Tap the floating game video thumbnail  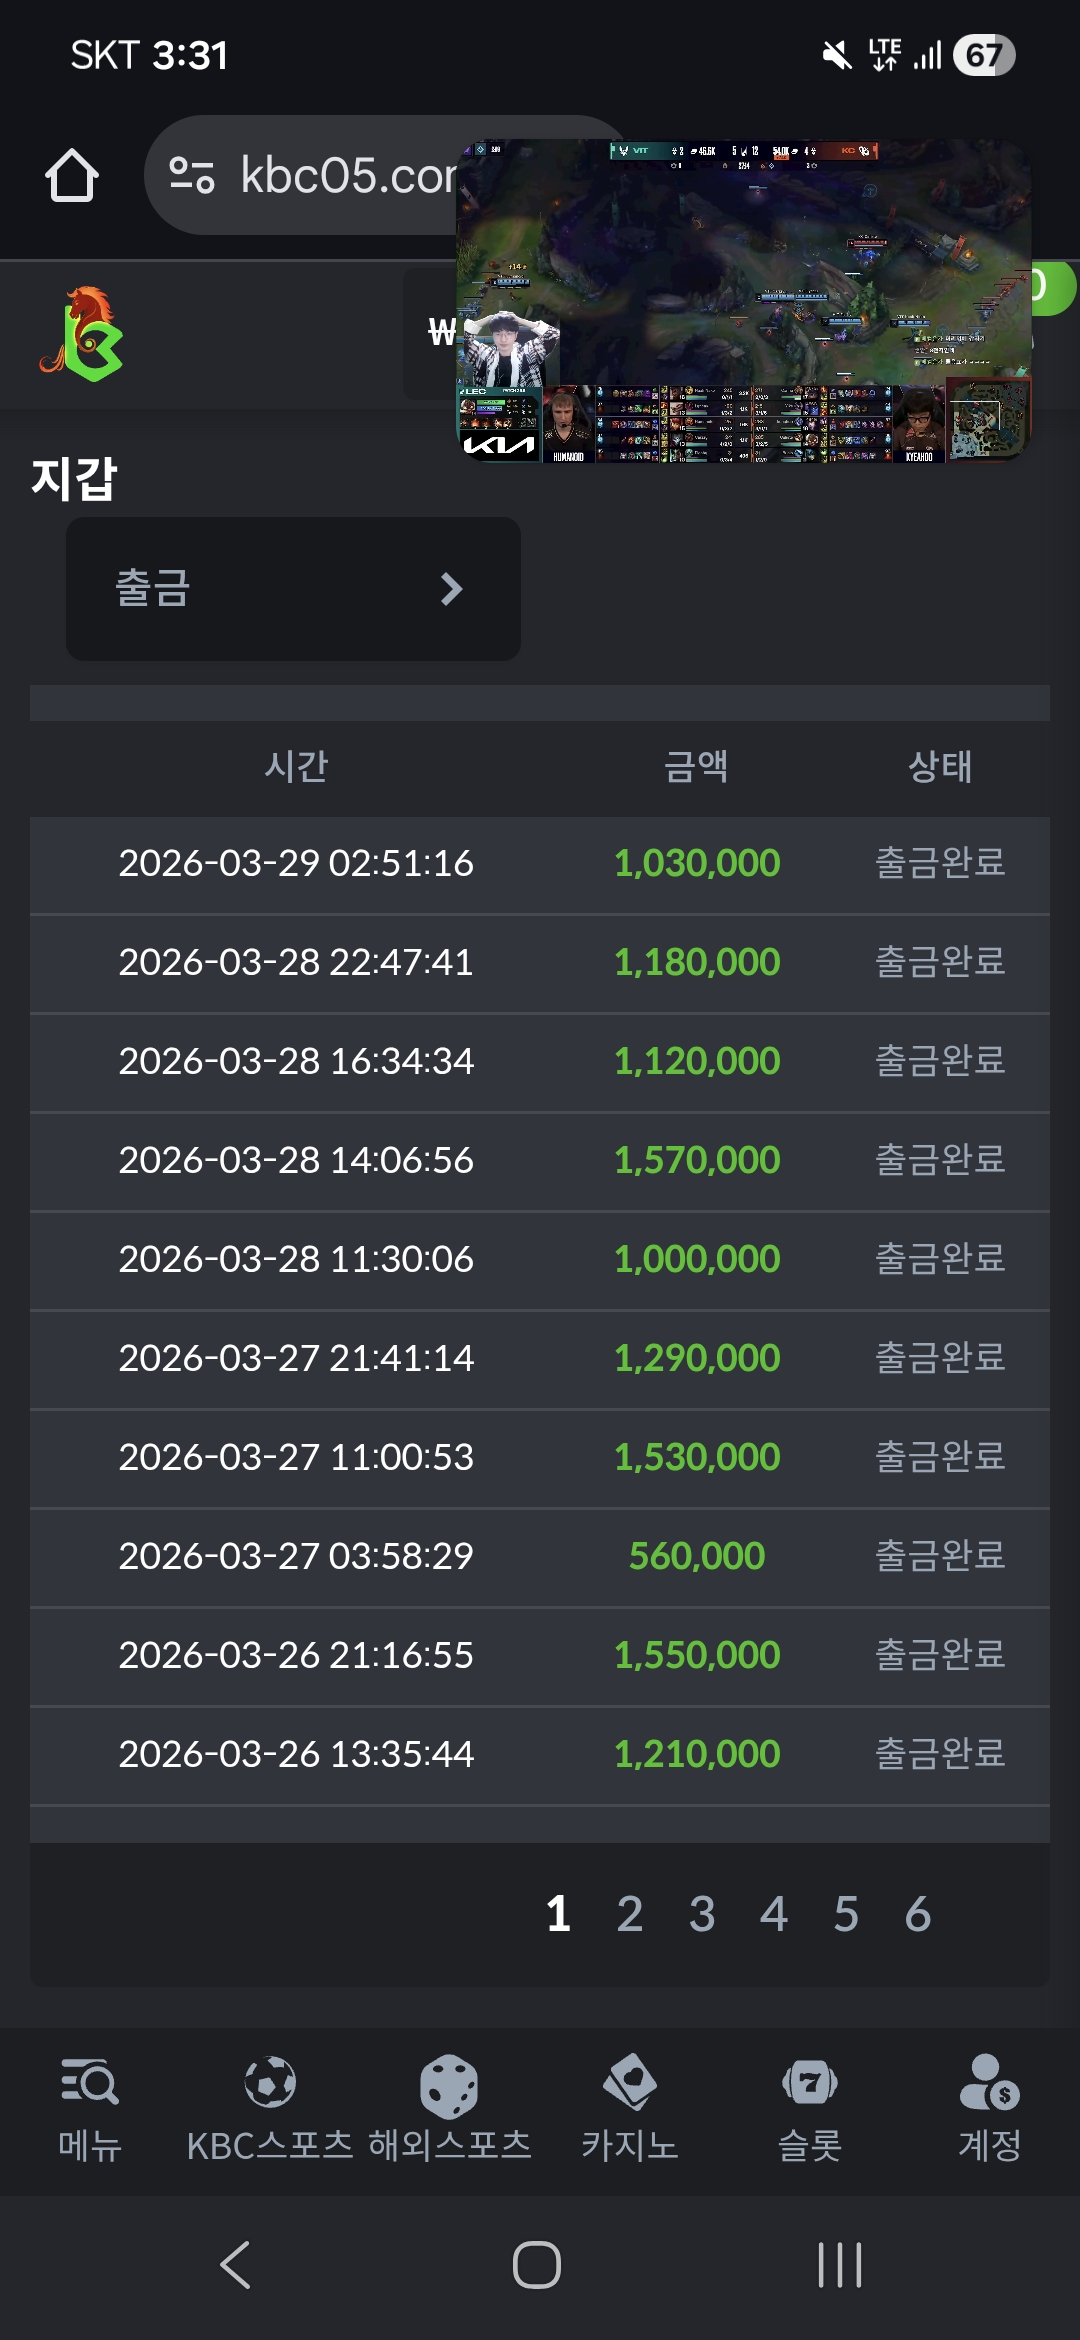744,300
